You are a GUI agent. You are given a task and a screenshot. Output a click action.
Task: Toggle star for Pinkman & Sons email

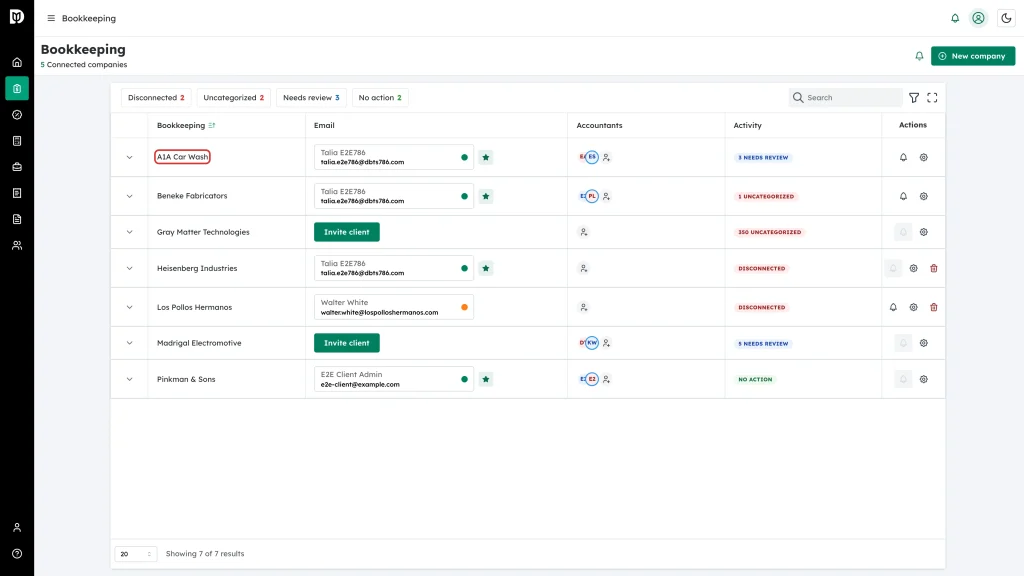[486, 379]
